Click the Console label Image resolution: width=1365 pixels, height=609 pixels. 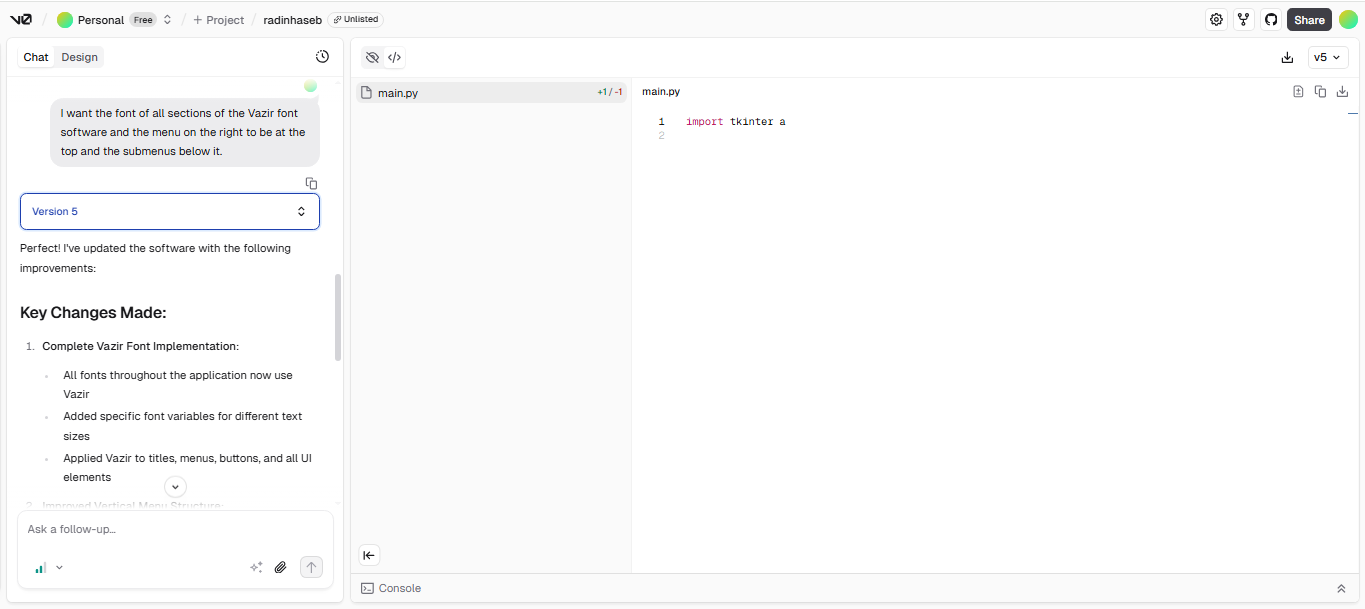click(400, 588)
